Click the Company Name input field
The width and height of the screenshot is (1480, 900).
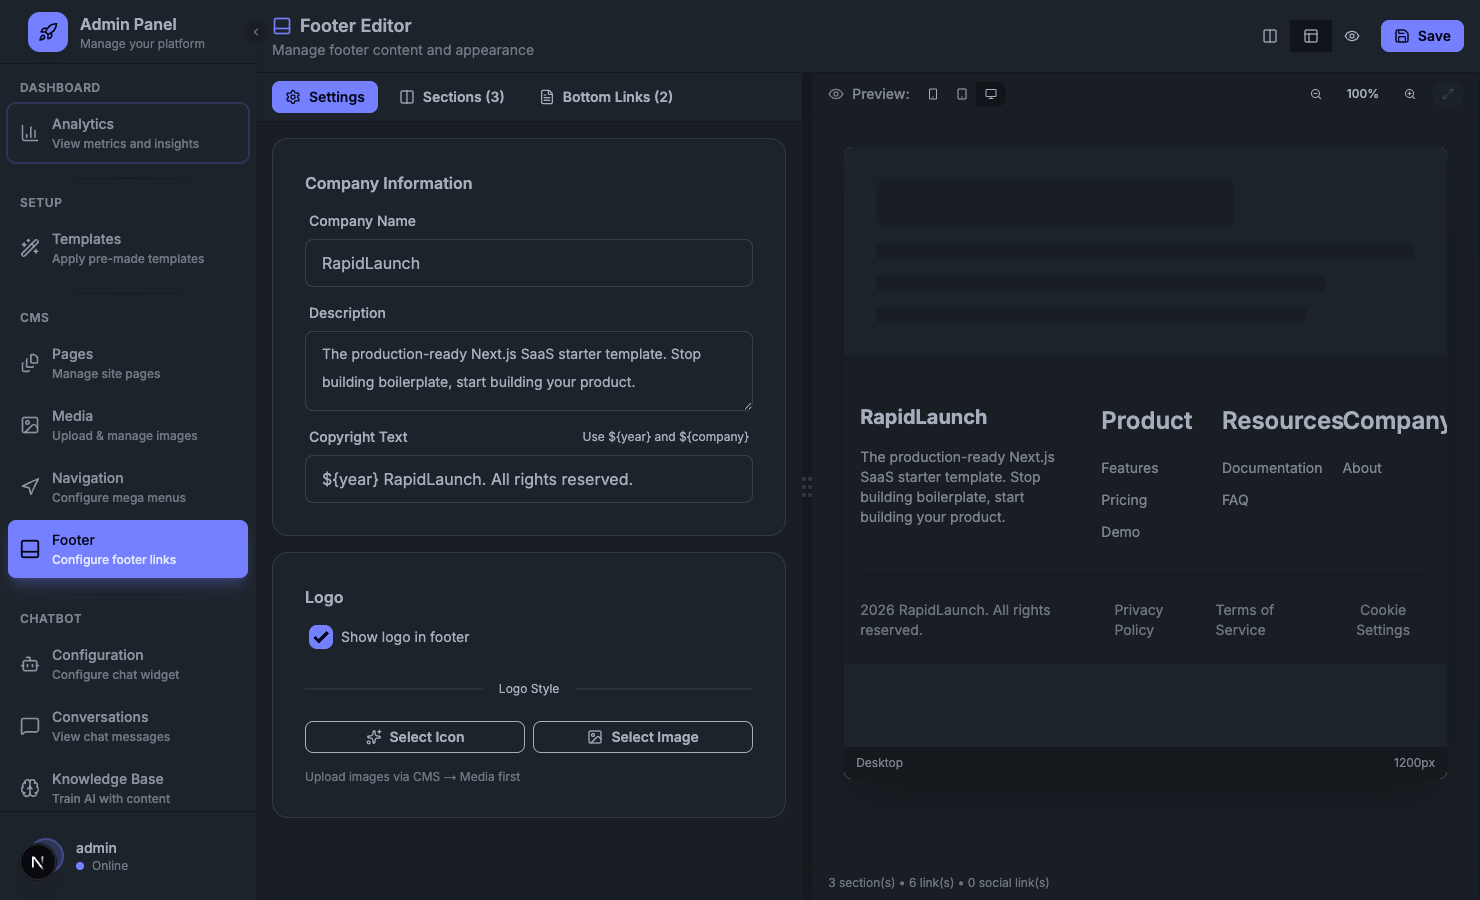point(529,263)
